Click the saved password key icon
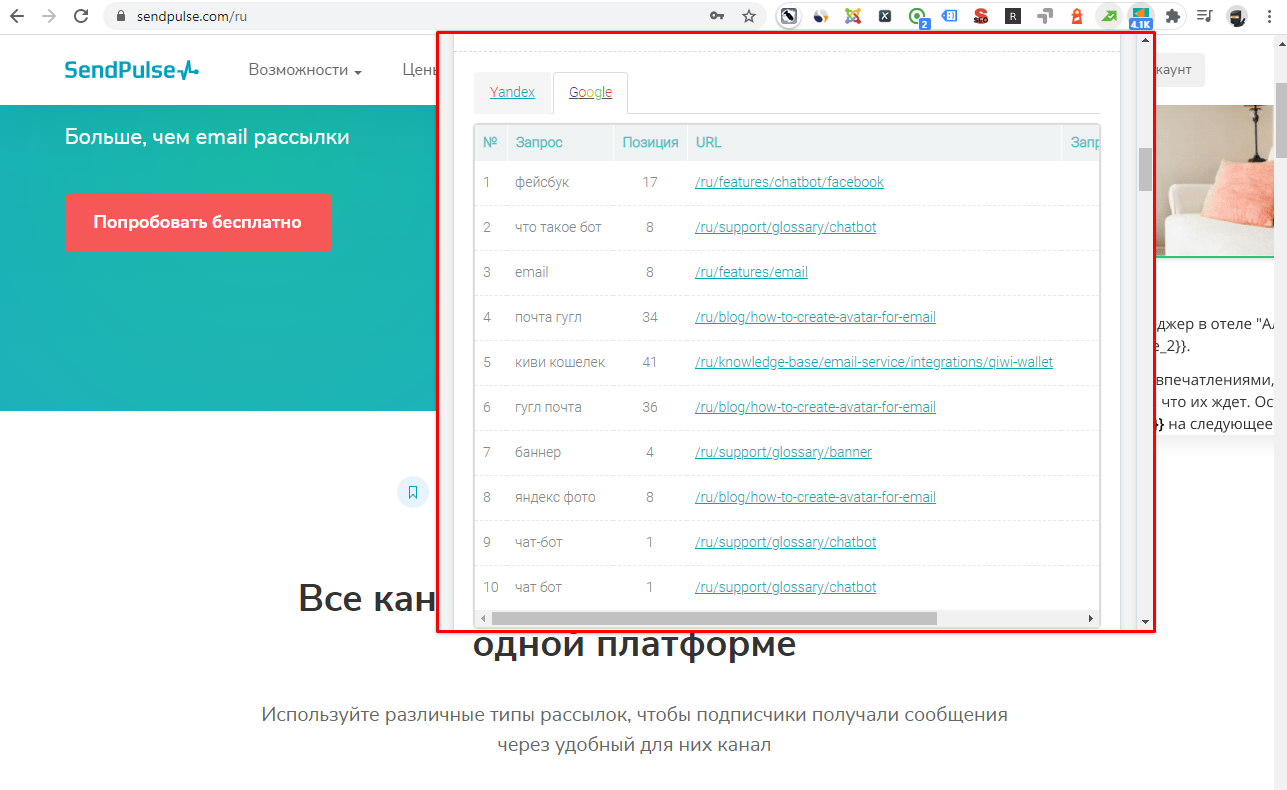This screenshot has height=790, width=1287. (716, 16)
